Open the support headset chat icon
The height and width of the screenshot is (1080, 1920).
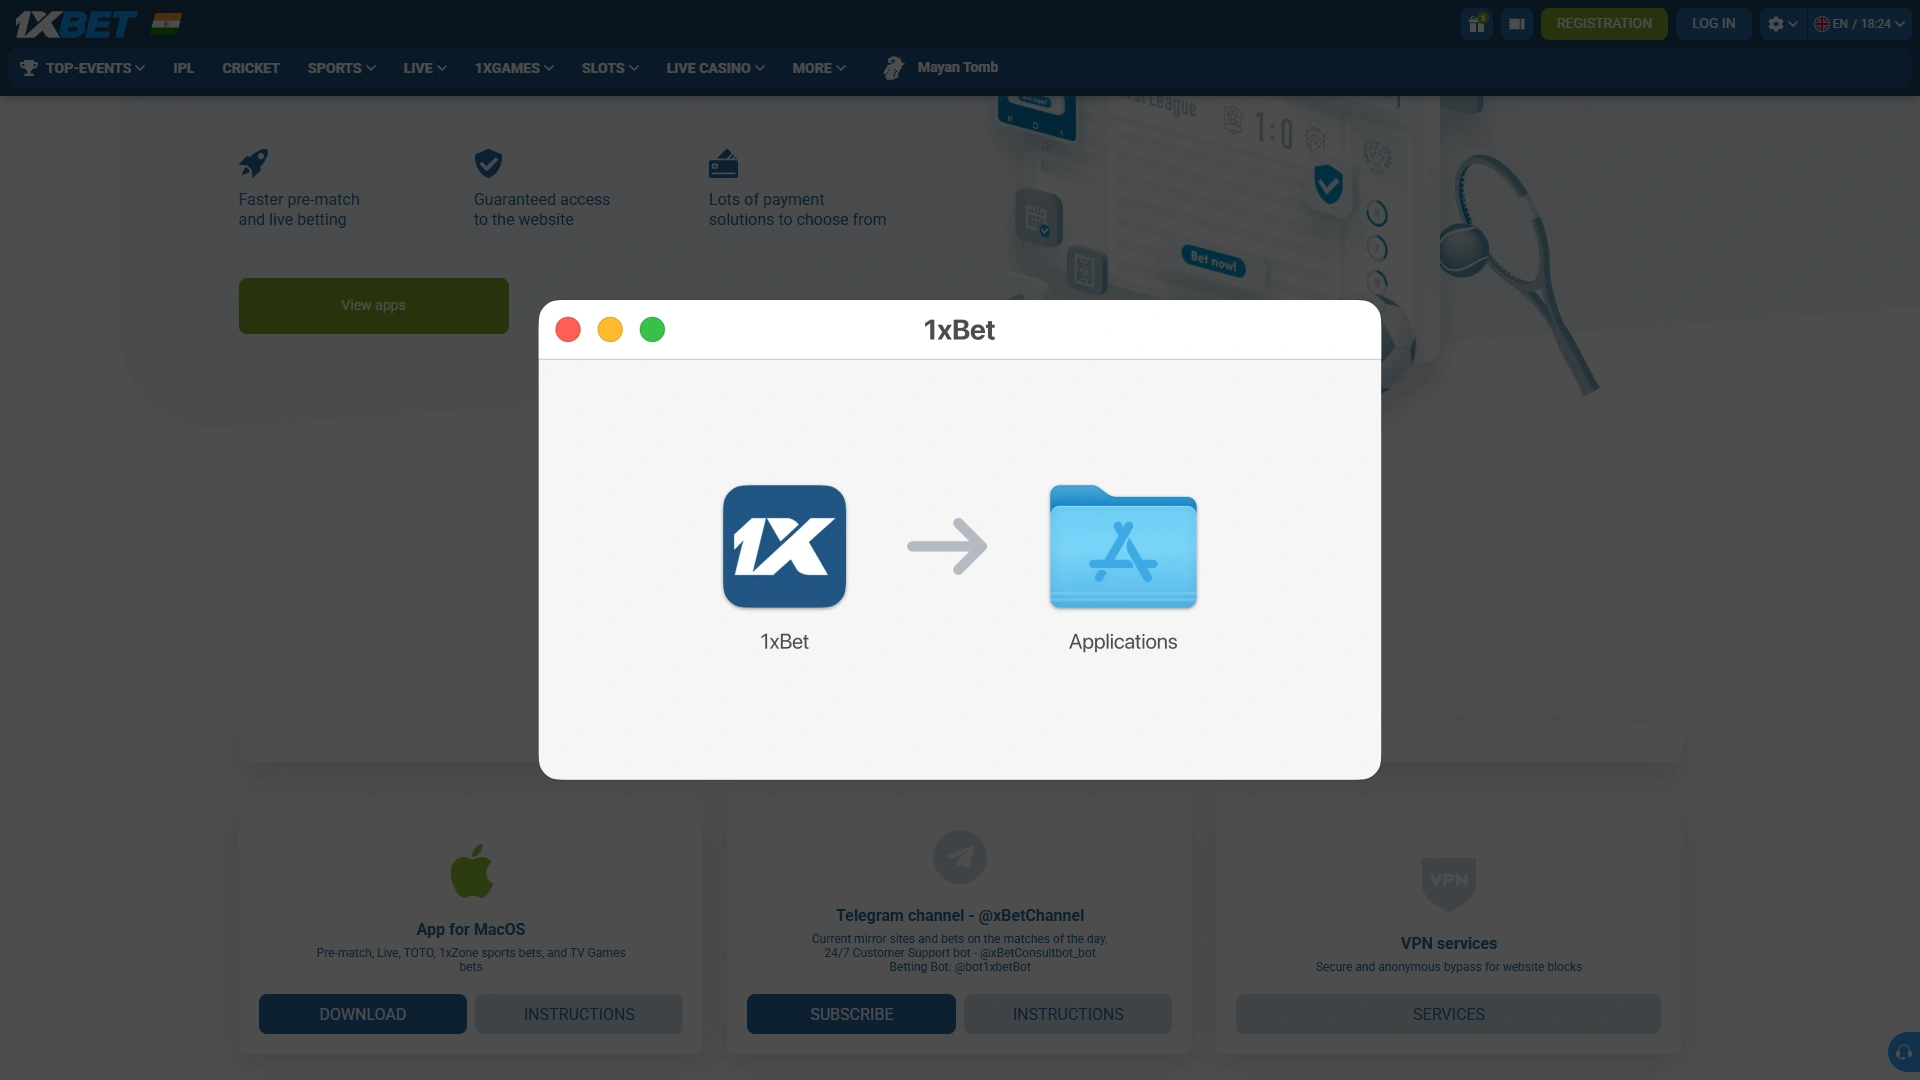pyautogui.click(x=1903, y=1053)
